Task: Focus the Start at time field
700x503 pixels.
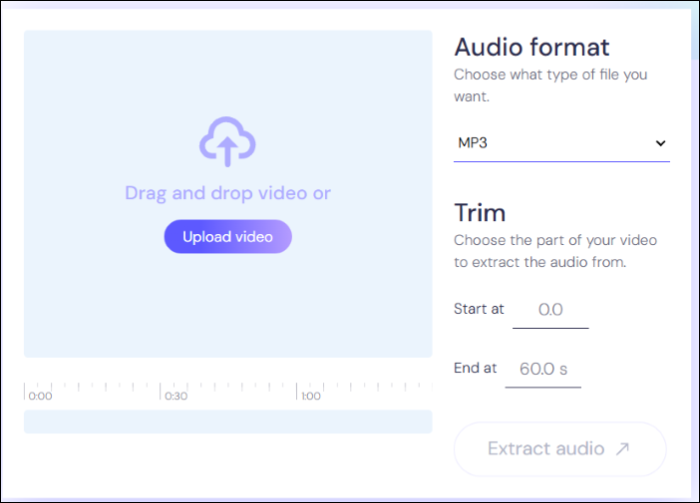Action: pyautogui.click(x=550, y=311)
